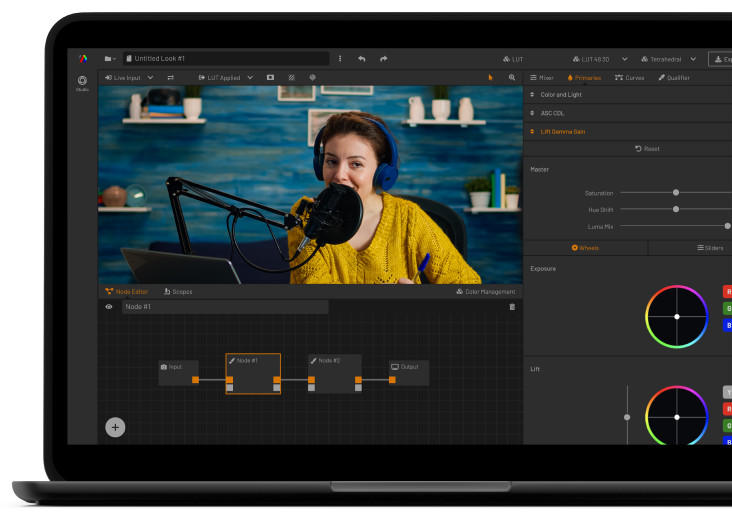Click the Saturation slider handle

(x=676, y=192)
